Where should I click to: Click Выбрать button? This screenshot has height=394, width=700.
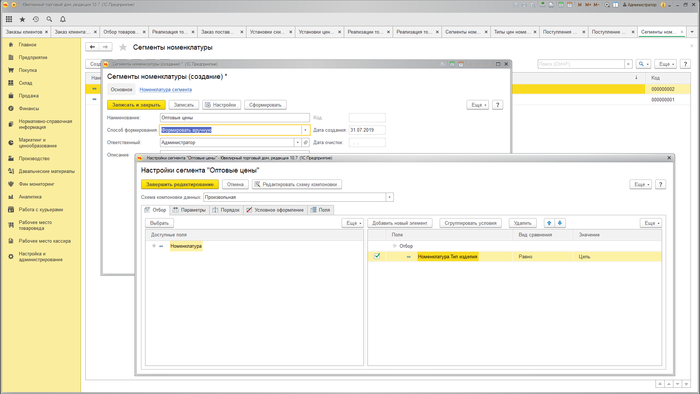tap(159, 223)
